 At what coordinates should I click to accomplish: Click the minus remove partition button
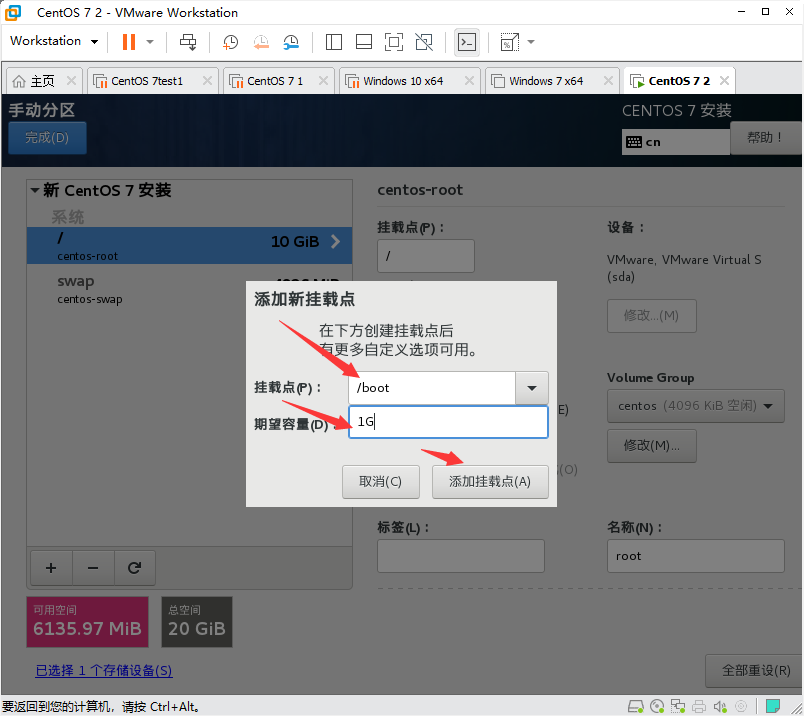coord(93,568)
